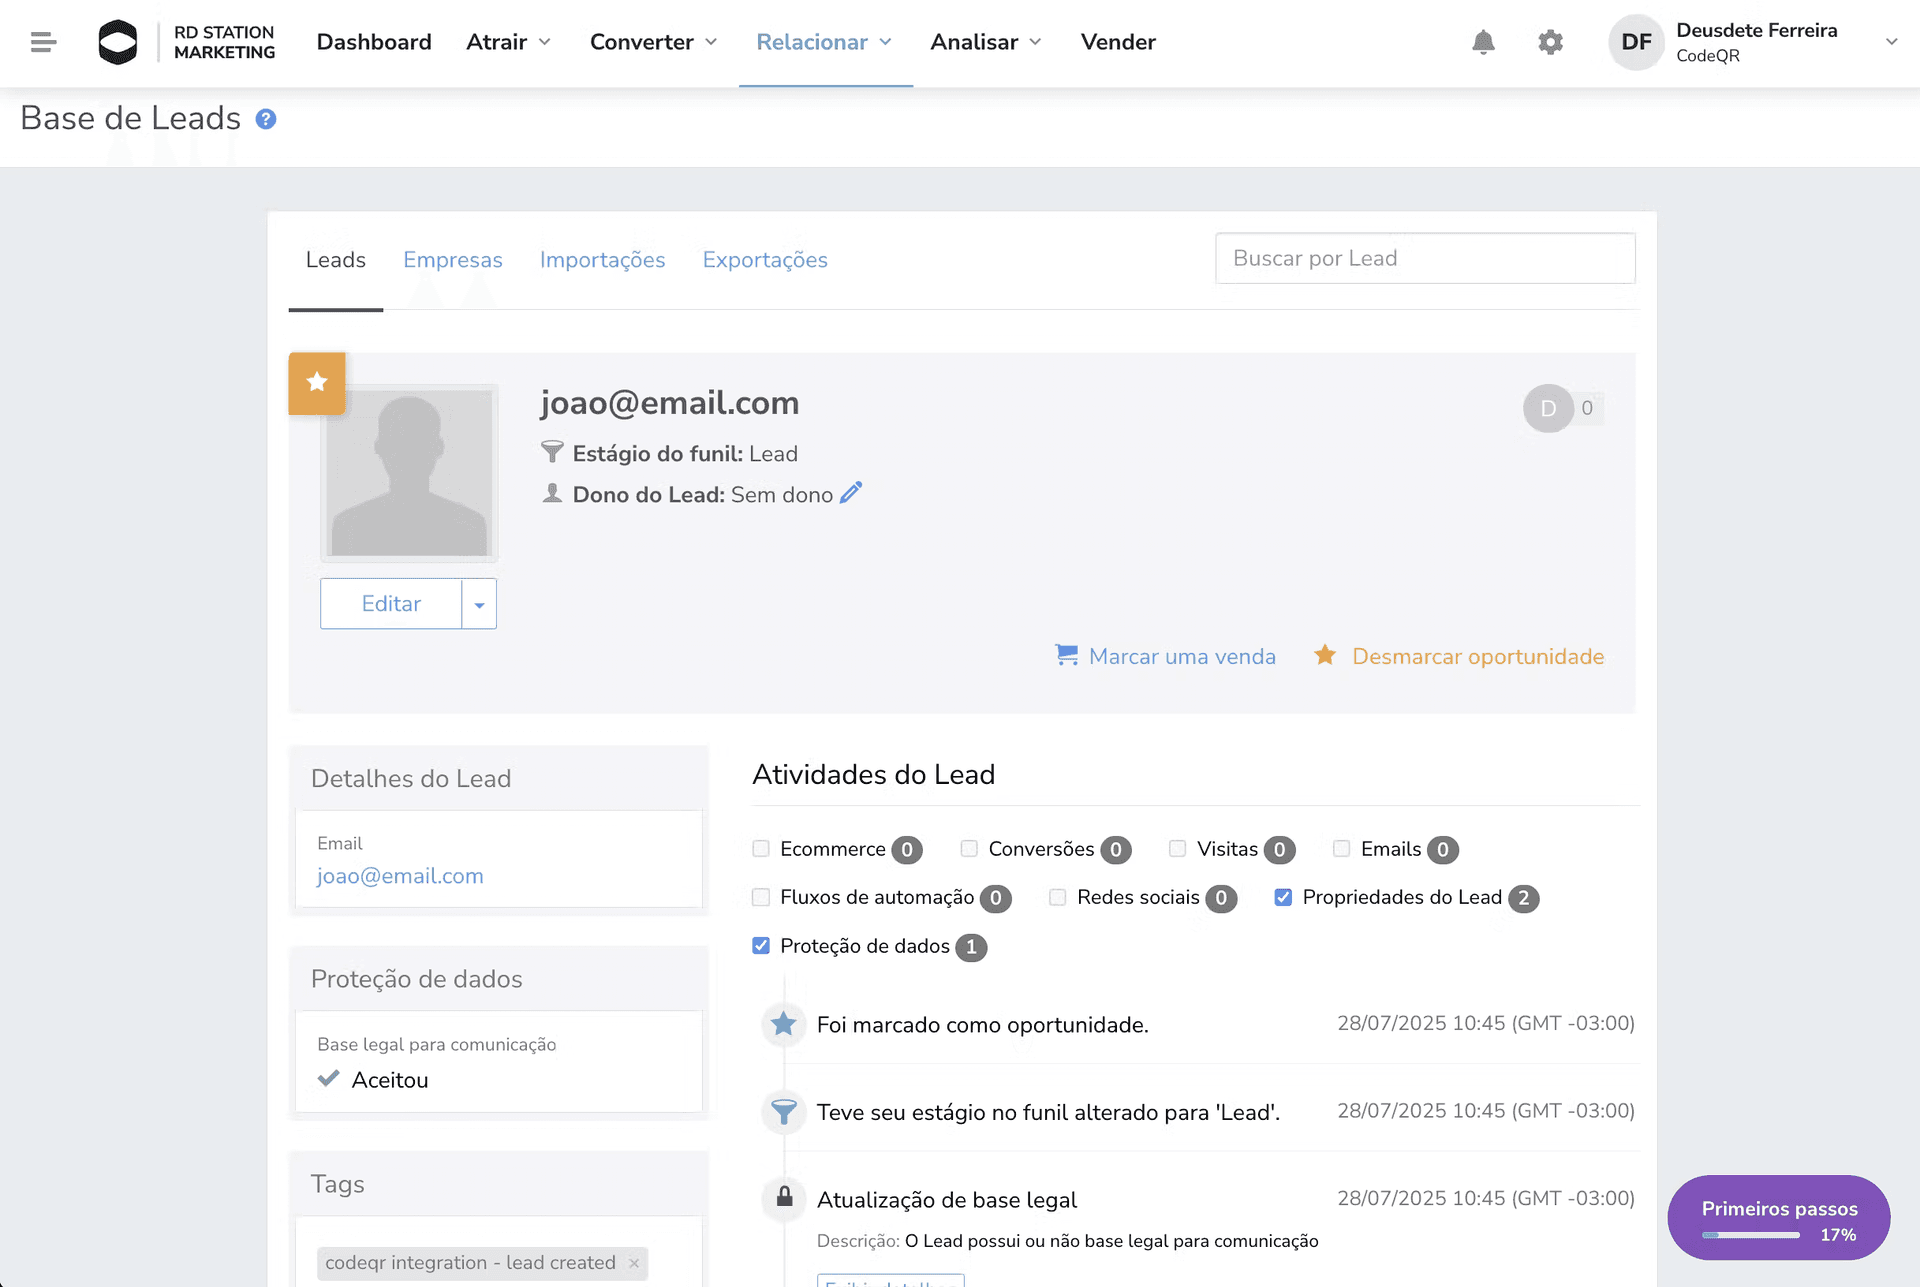Viewport: 1920px width, 1287px height.
Task: Click the help icon beside Base de Leads
Action: point(266,118)
